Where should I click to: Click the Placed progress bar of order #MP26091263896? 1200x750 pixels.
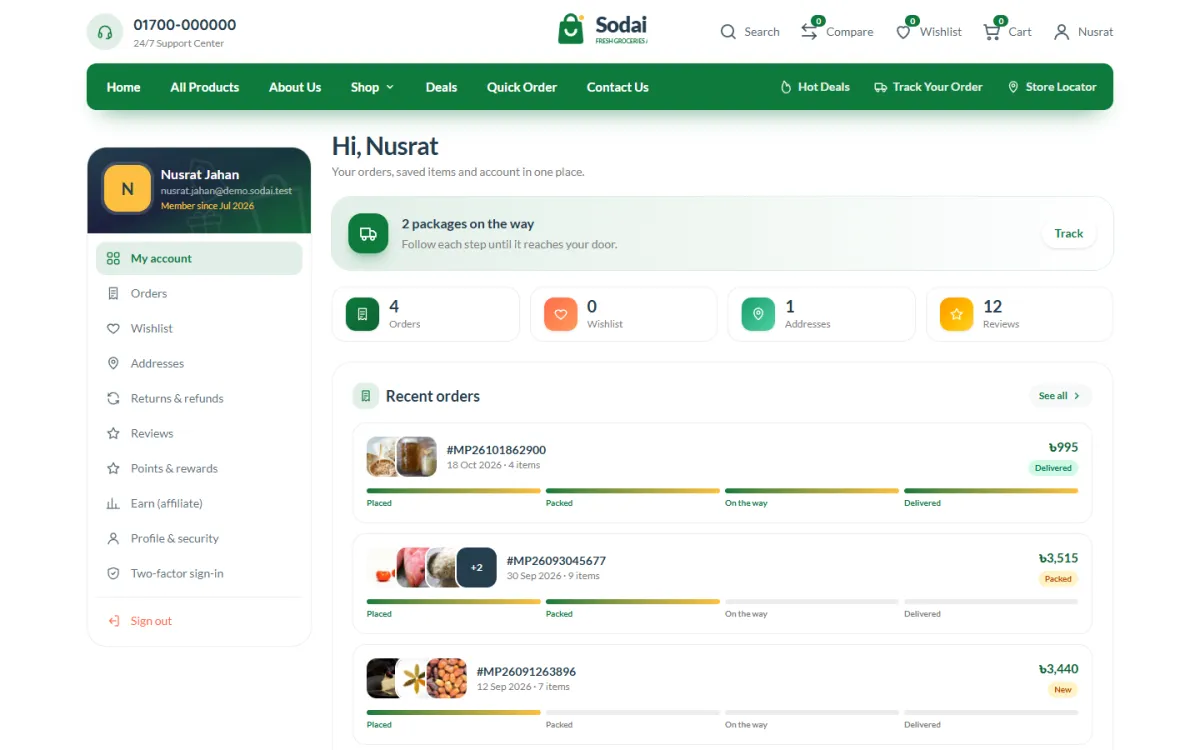[454, 713]
